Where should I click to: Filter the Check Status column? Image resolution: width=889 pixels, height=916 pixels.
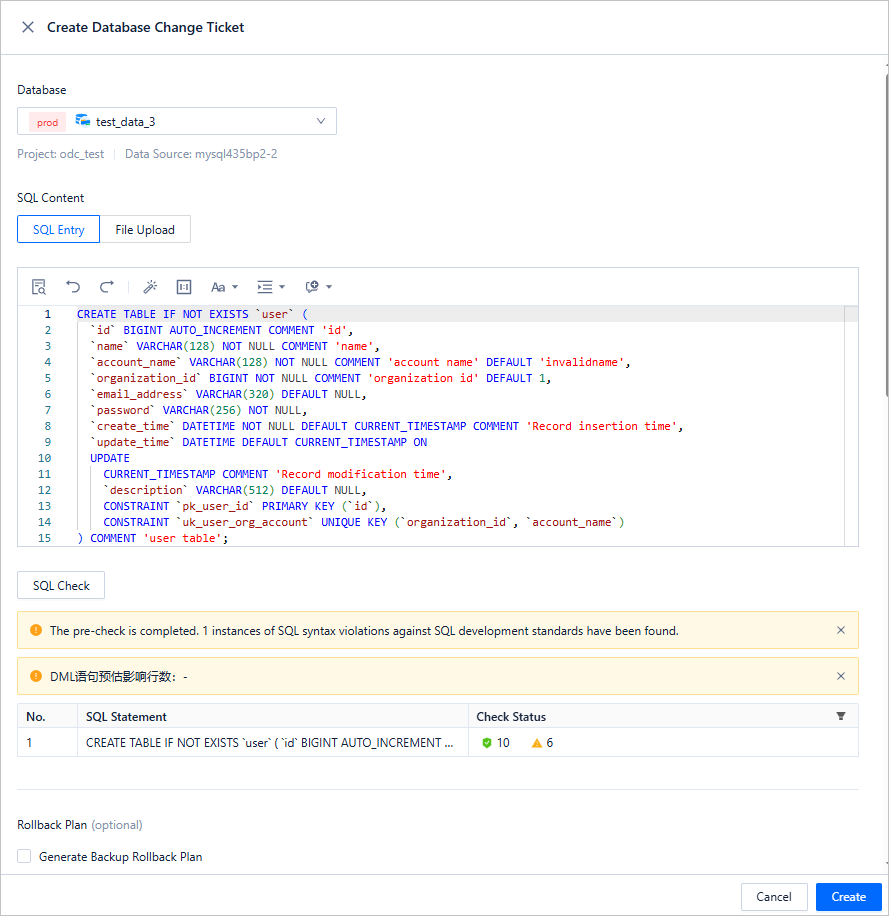841,716
